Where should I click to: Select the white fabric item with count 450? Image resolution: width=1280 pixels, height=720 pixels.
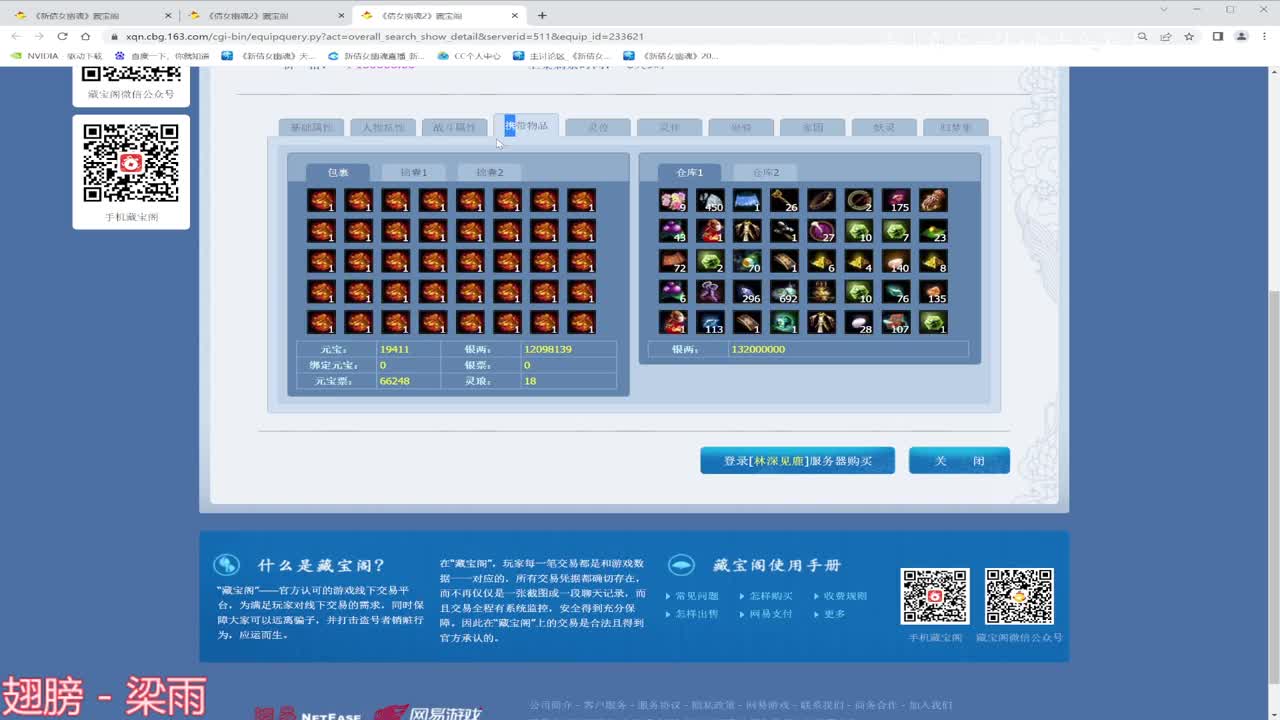click(x=709, y=199)
